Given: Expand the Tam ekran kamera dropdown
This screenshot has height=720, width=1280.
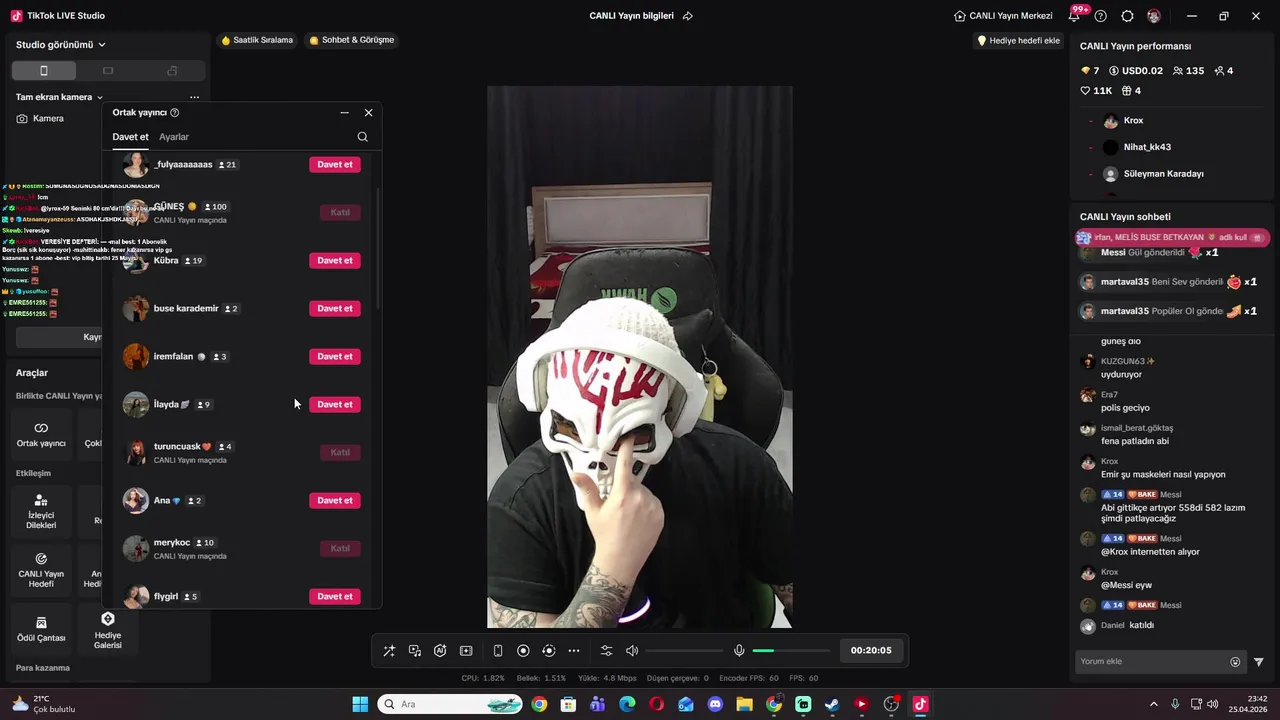Looking at the screenshot, I should click(60, 97).
